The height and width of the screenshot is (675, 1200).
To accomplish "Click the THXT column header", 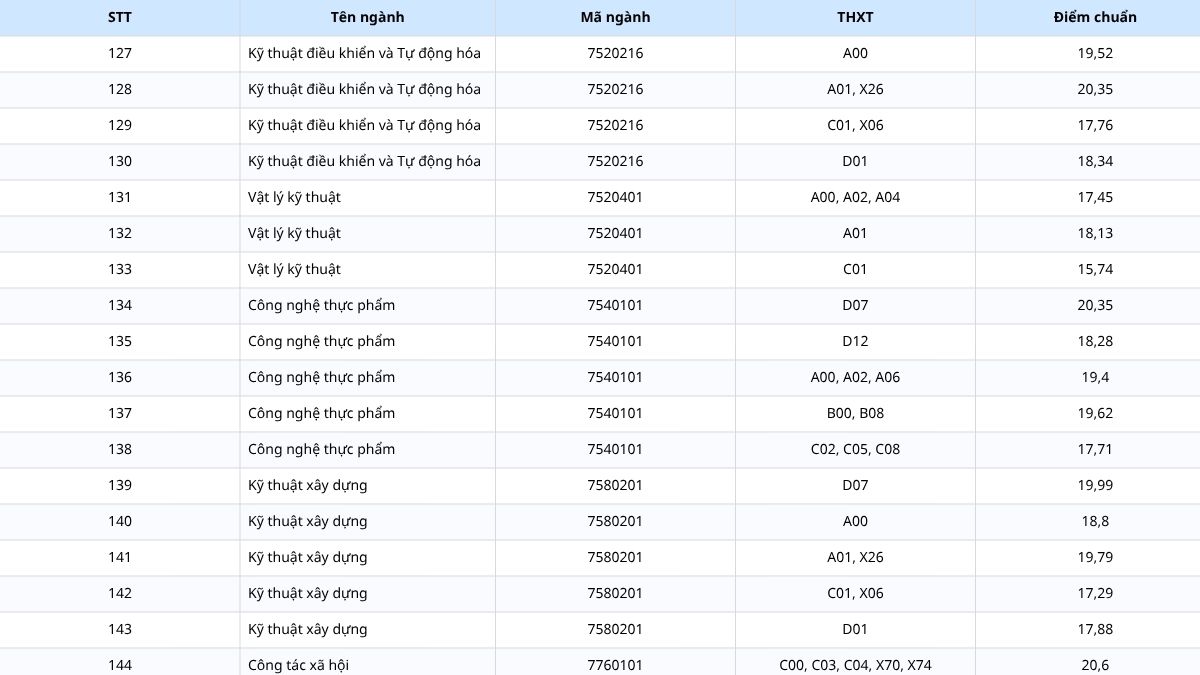I will click(x=855, y=17).
